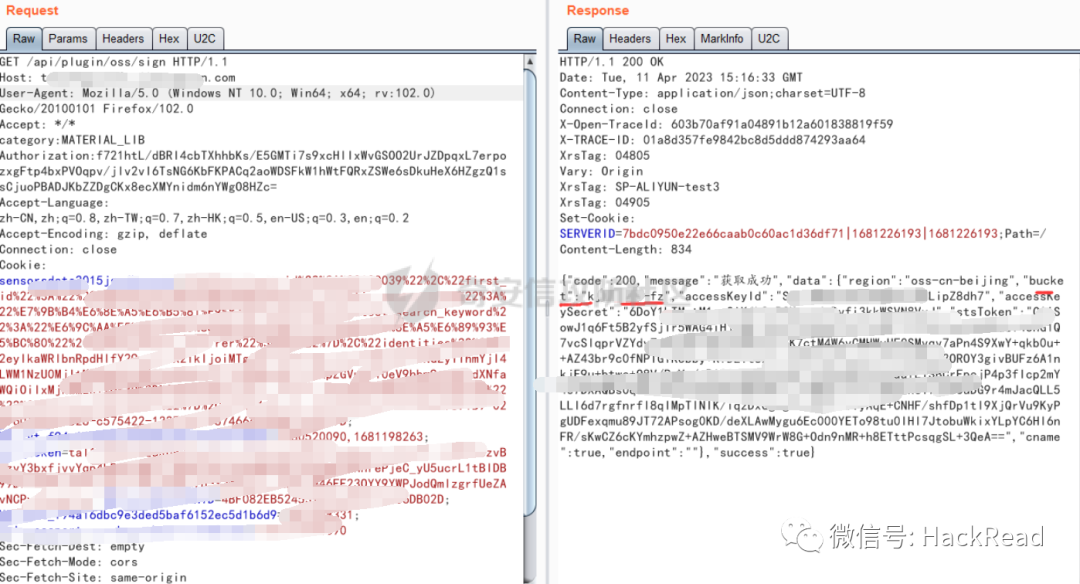Click the 'Sec-Fetch-Dest: empty' line
Viewport: 1080px width, 584px height.
[x=72, y=547]
